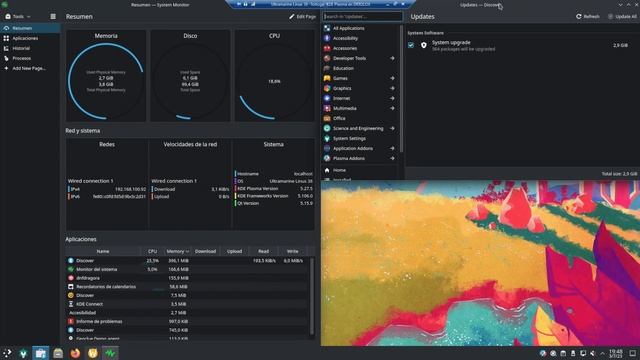Select Recordatorios de calendarios row

click(x=187, y=287)
